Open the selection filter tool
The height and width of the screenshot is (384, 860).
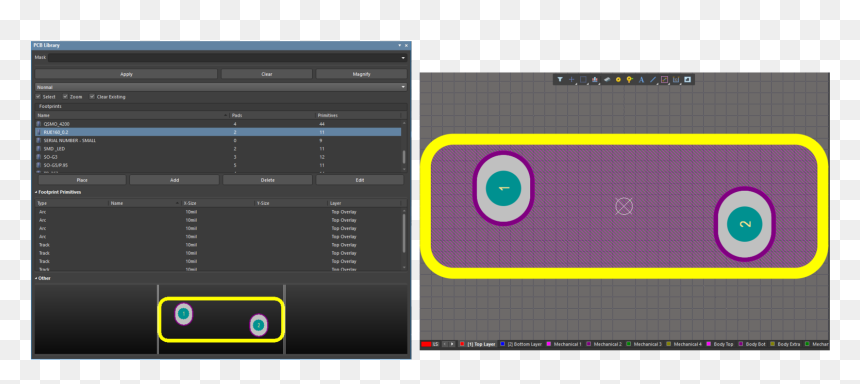pyautogui.click(x=559, y=80)
